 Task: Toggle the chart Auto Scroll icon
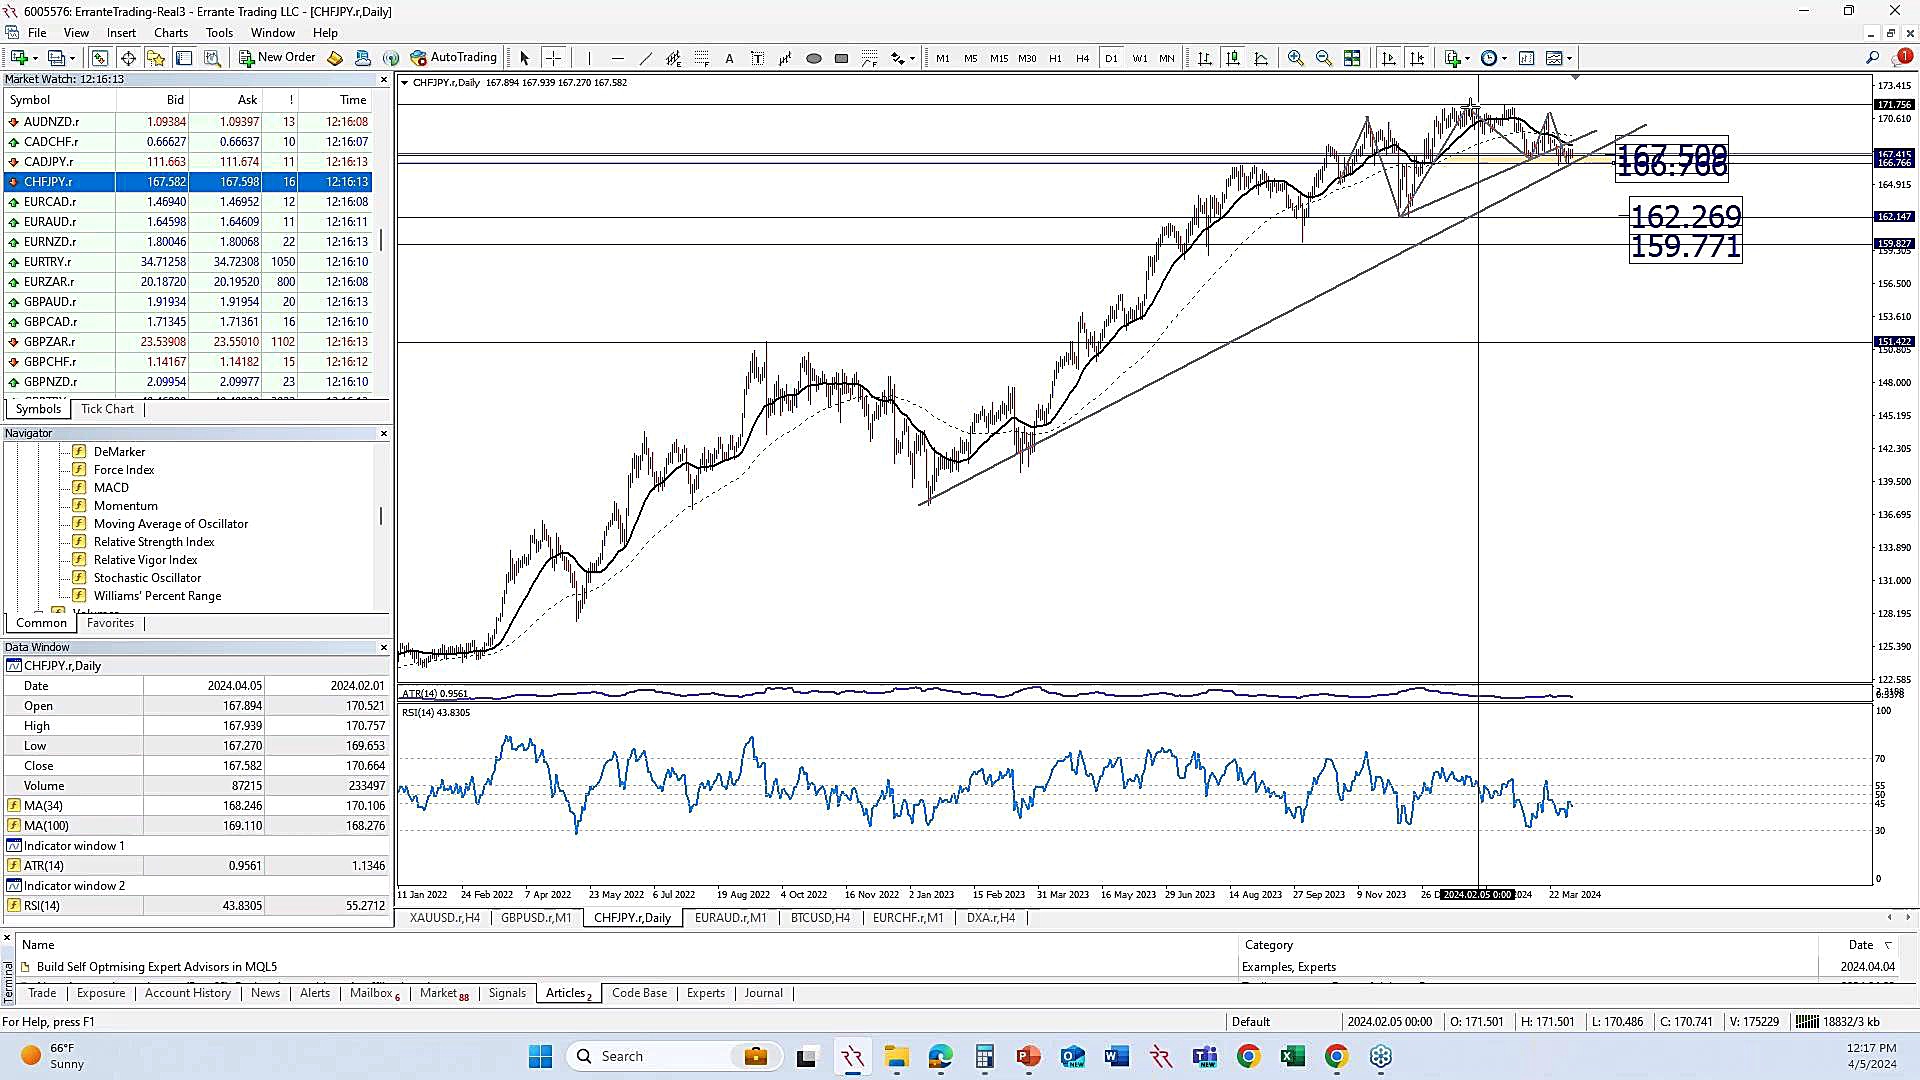tap(1388, 58)
